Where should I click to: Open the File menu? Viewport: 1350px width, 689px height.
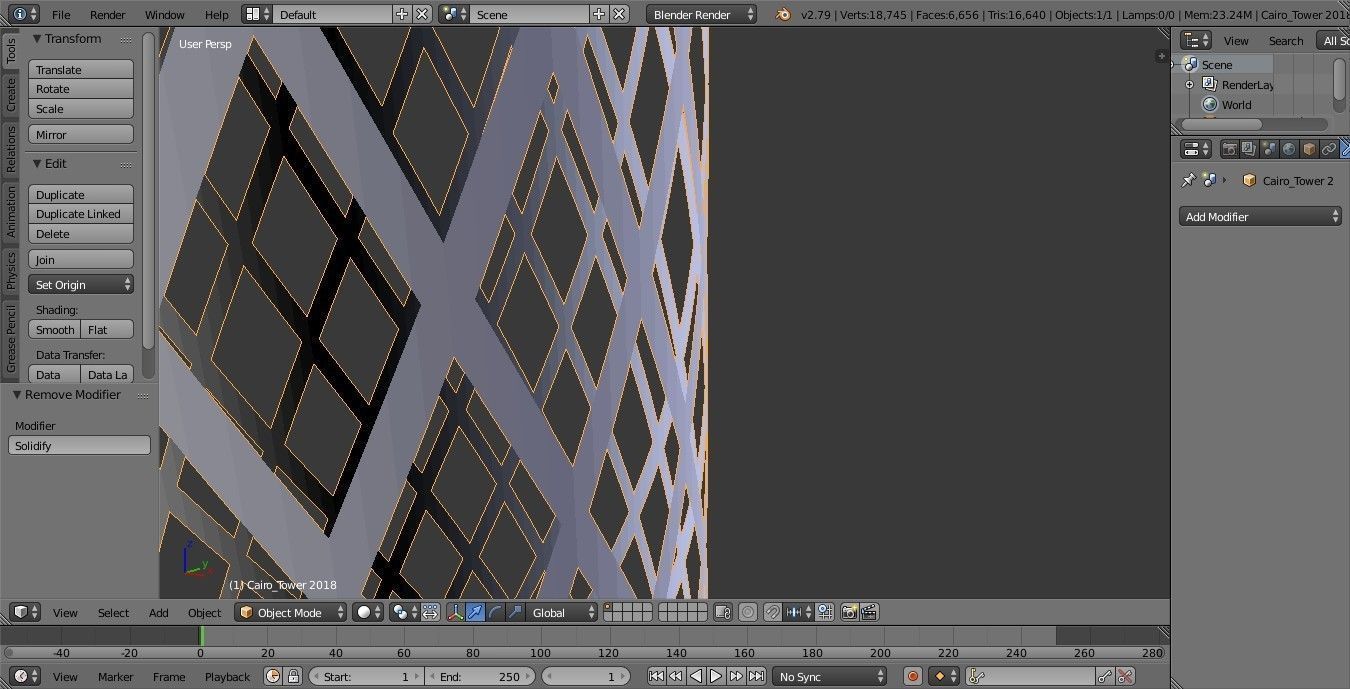coord(61,14)
